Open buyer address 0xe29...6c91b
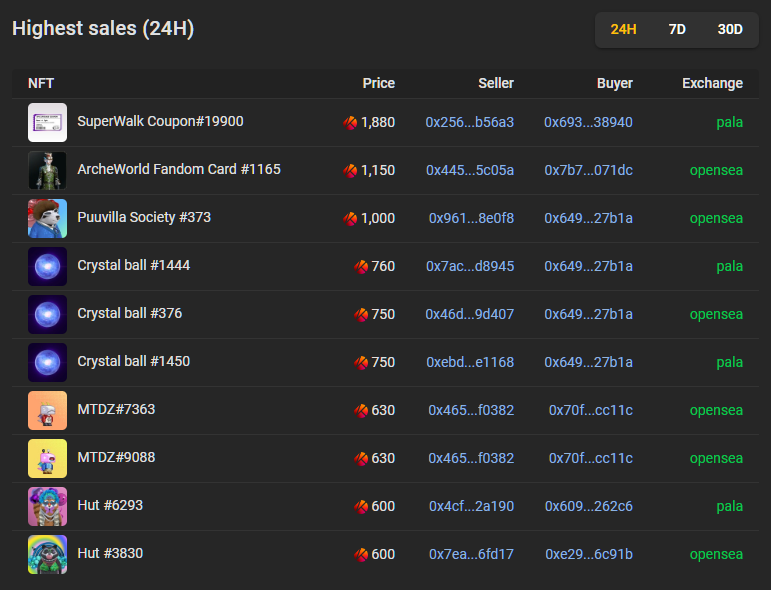The image size is (771, 590). tap(589, 555)
